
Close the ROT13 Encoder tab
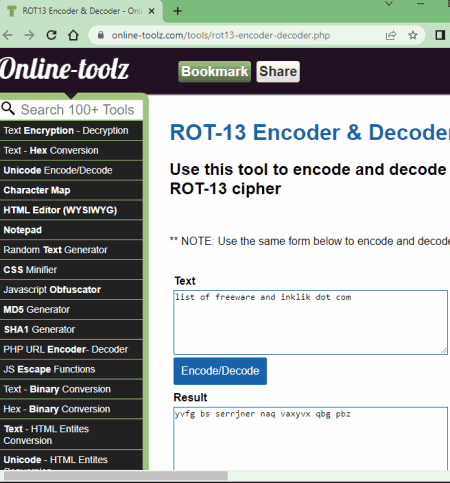click(151, 11)
